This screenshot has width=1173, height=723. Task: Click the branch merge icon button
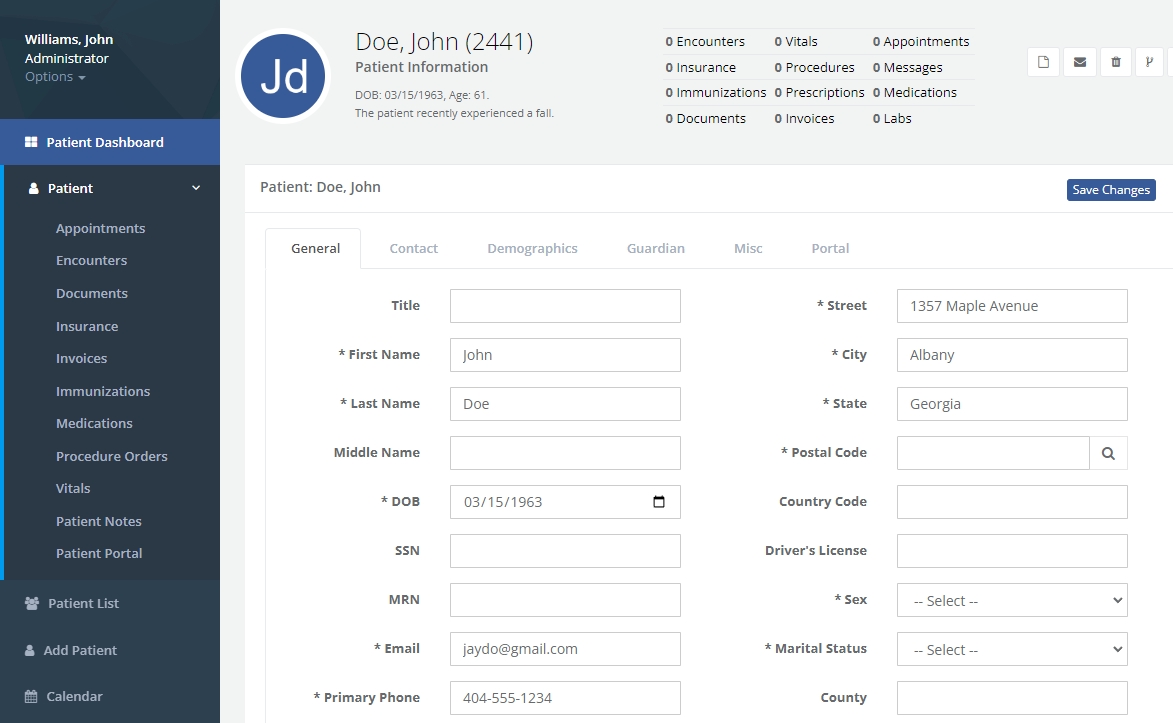point(1150,62)
